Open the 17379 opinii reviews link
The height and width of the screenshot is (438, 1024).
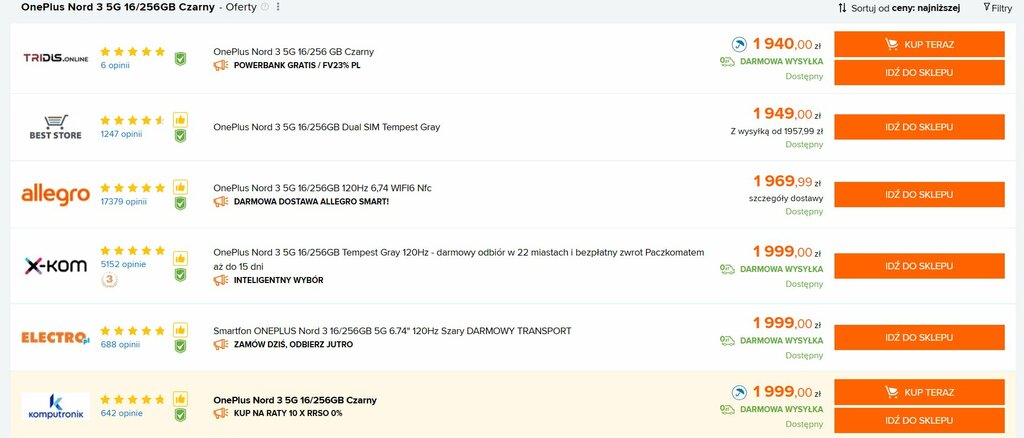point(123,202)
